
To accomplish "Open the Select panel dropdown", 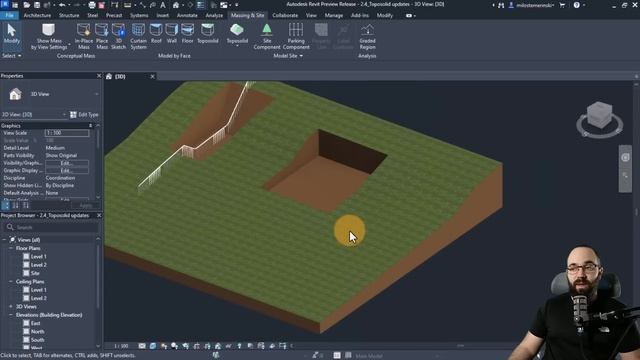I will point(11,56).
